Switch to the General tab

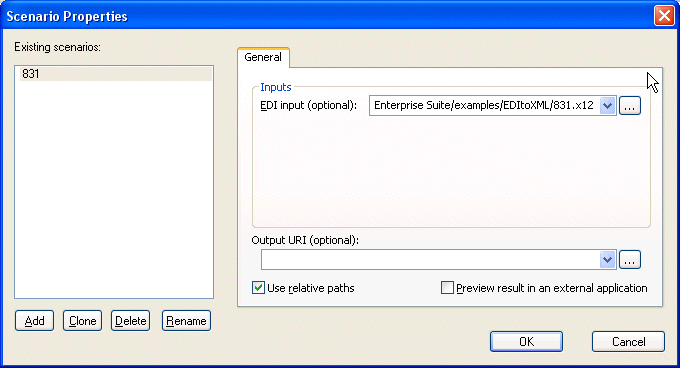click(x=263, y=57)
